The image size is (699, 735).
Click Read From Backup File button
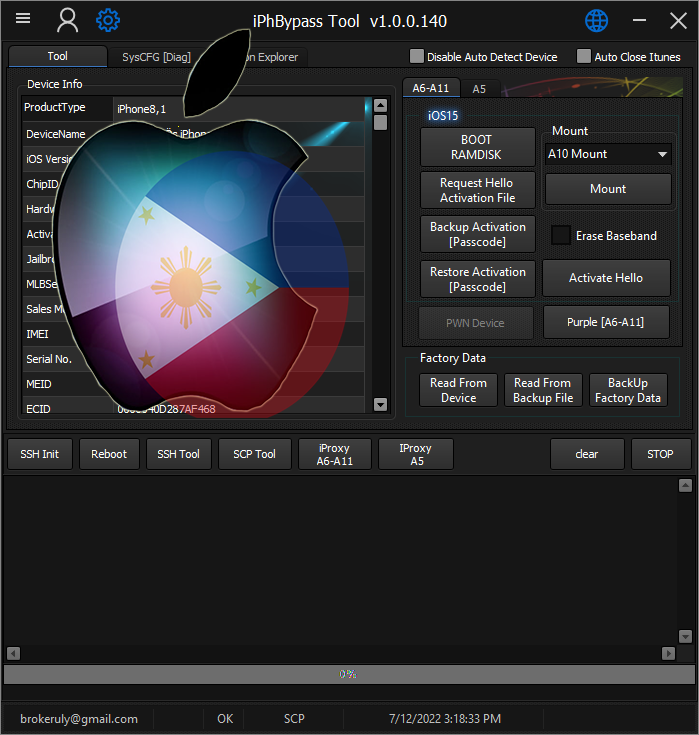543,390
